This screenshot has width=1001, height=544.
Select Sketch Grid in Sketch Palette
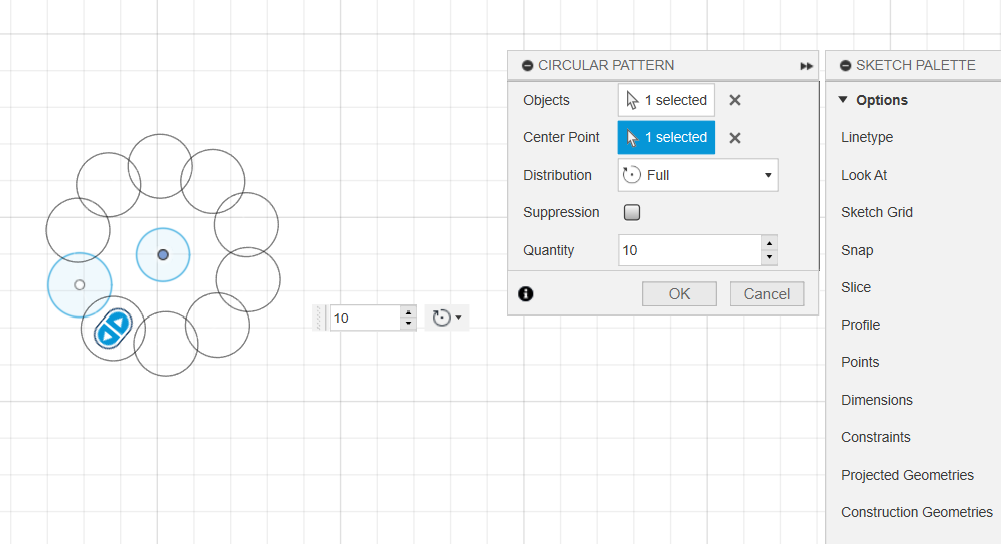877,212
